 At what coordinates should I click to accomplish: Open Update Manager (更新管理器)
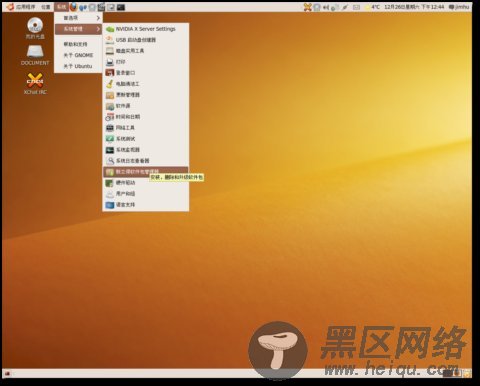(146, 95)
